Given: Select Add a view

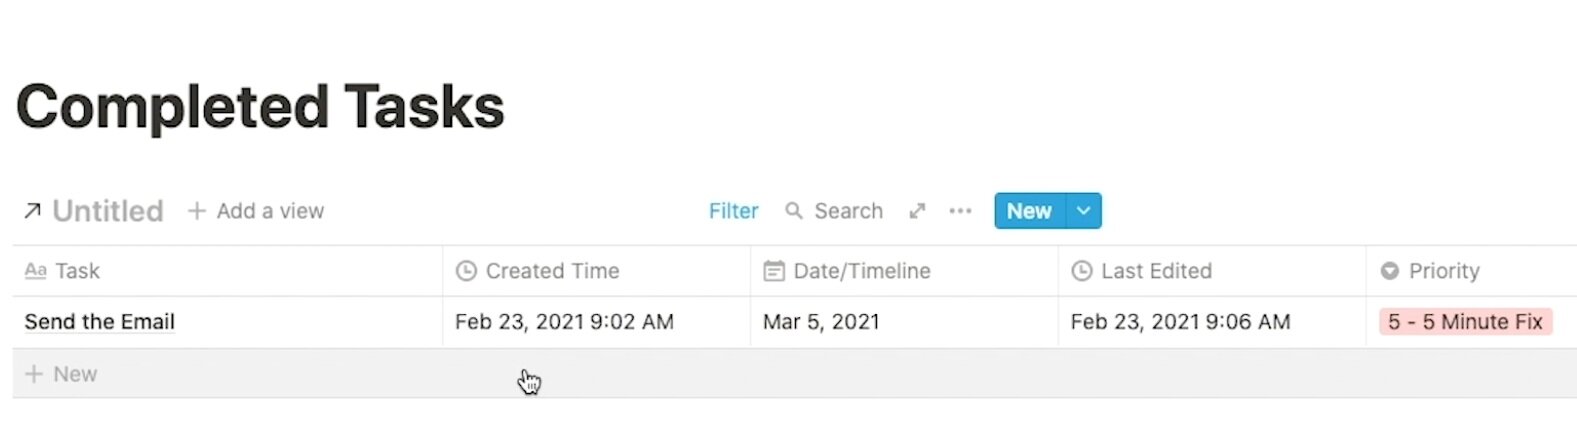Looking at the screenshot, I should (x=256, y=211).
